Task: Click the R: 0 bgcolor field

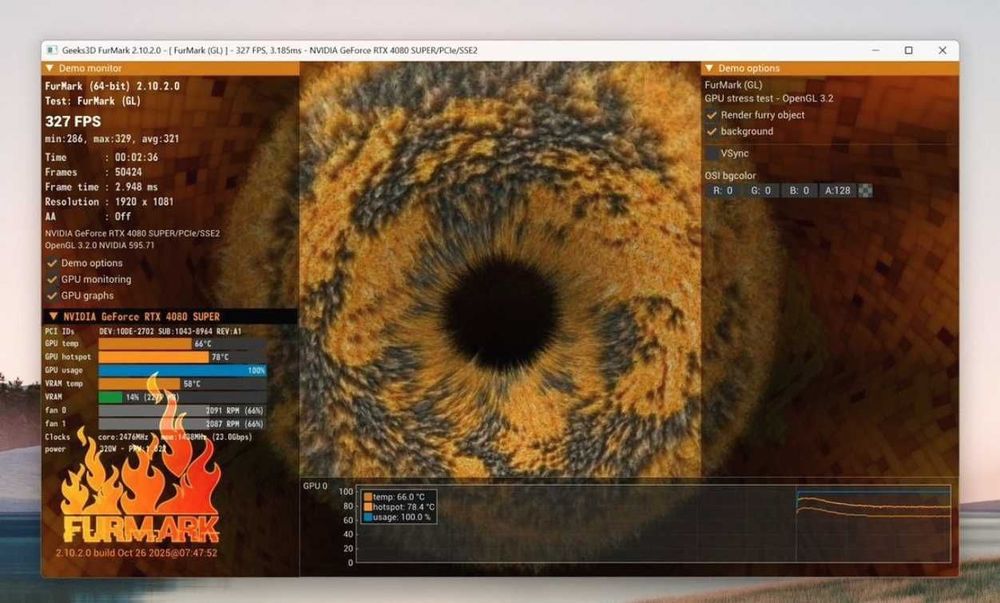Action: click(x=723, y=191)
